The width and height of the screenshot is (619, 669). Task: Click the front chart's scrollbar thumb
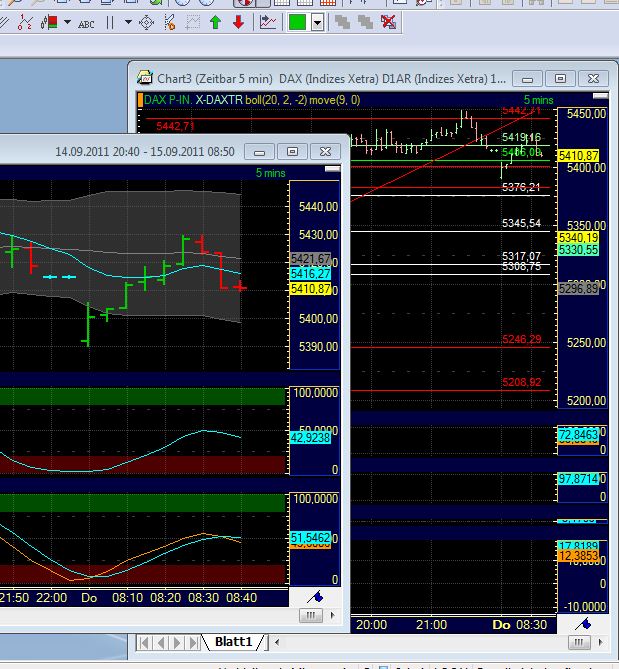pos(311,615)
